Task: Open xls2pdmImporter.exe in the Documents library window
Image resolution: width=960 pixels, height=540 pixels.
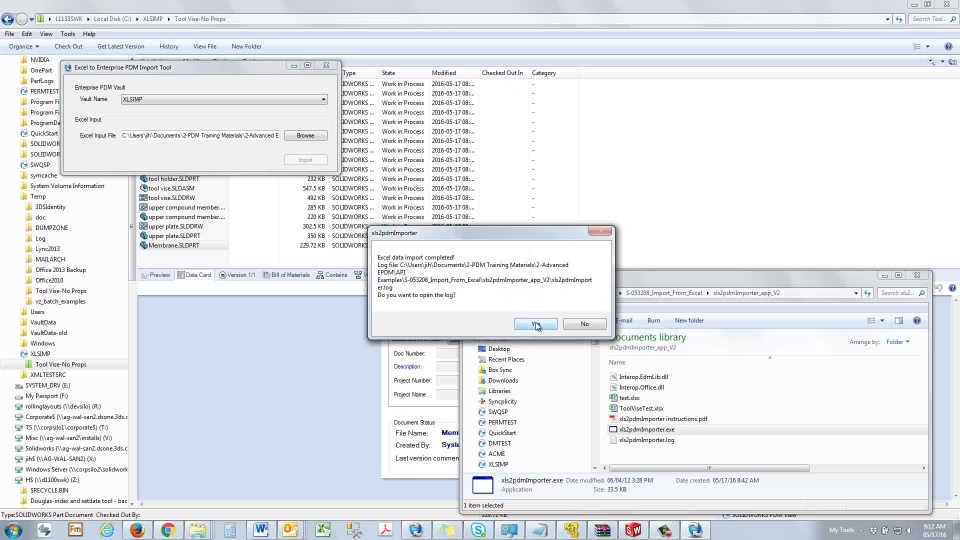Action: [x=647, y=430]
